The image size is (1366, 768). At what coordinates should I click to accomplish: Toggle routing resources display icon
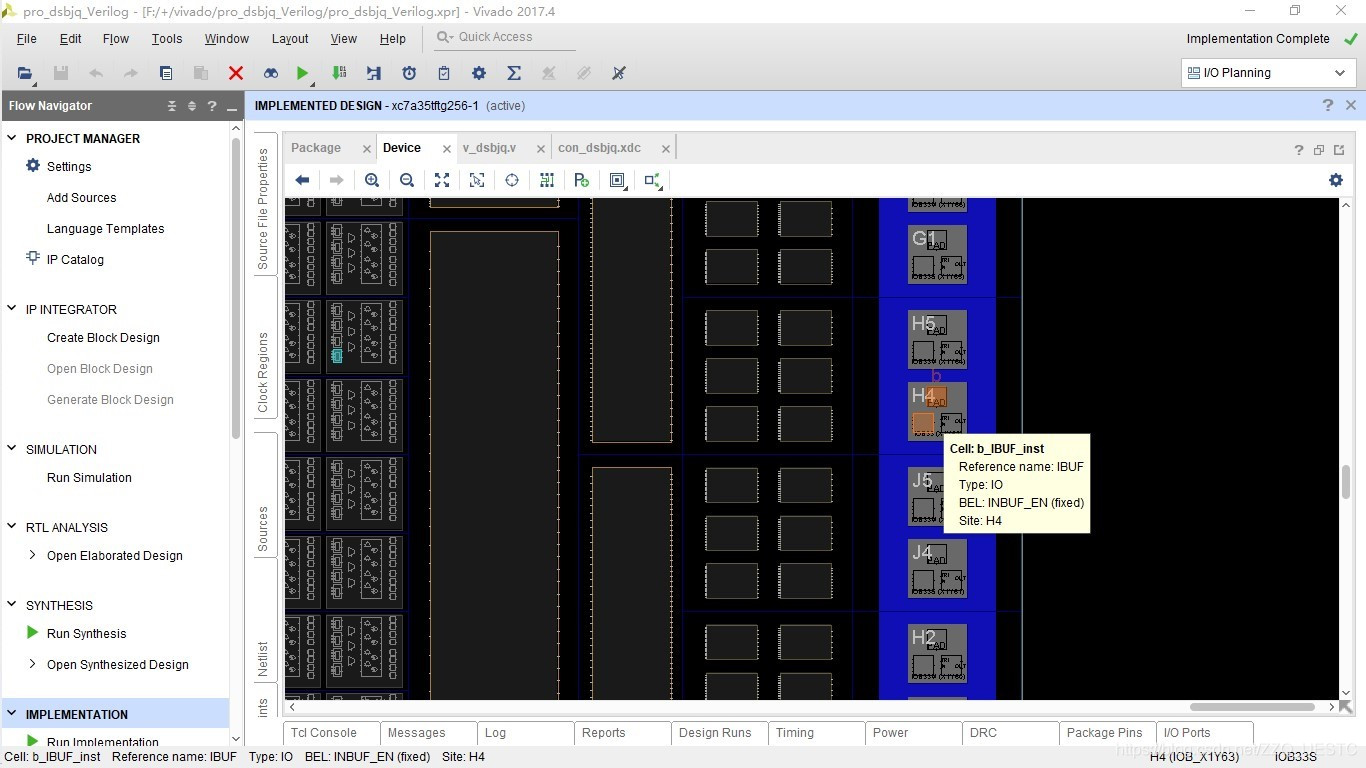547,180
